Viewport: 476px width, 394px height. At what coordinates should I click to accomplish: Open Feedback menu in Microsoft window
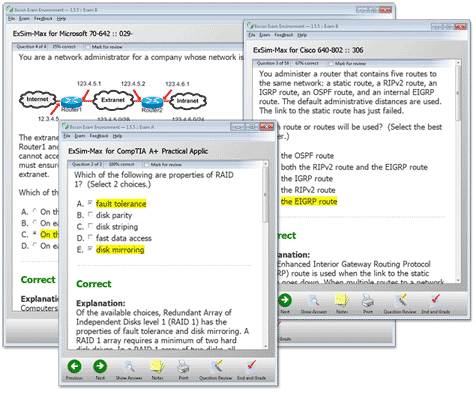point(43,19)
